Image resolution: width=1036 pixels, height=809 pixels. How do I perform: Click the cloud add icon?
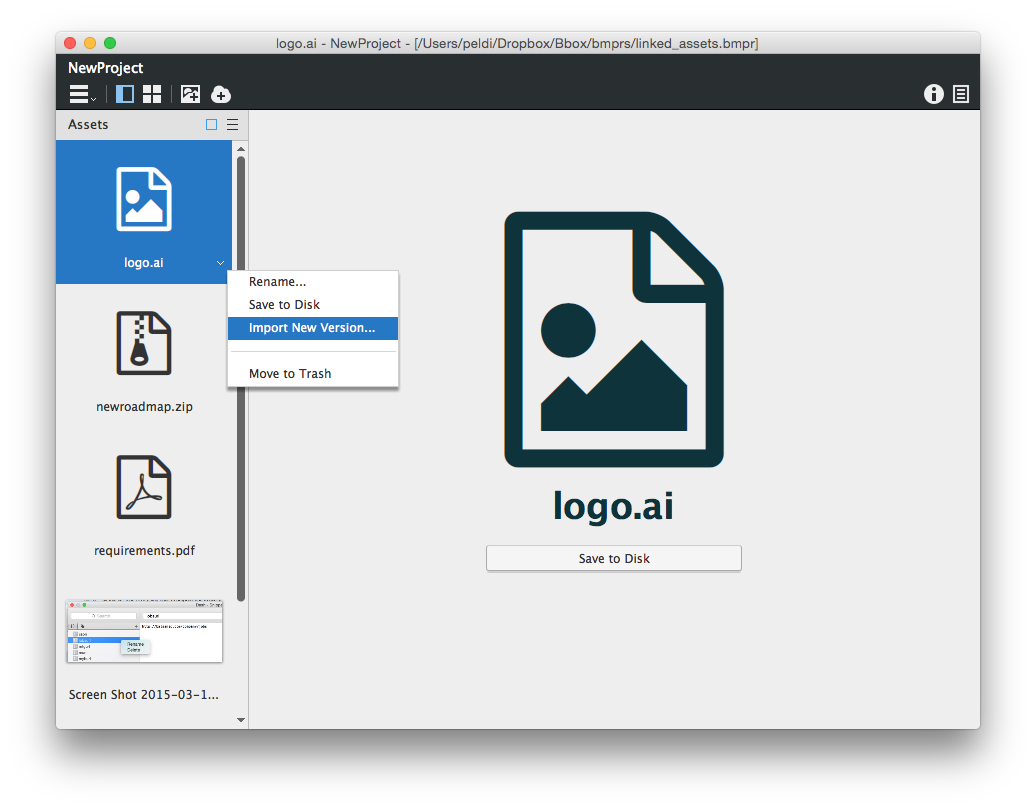coord(221,94)
